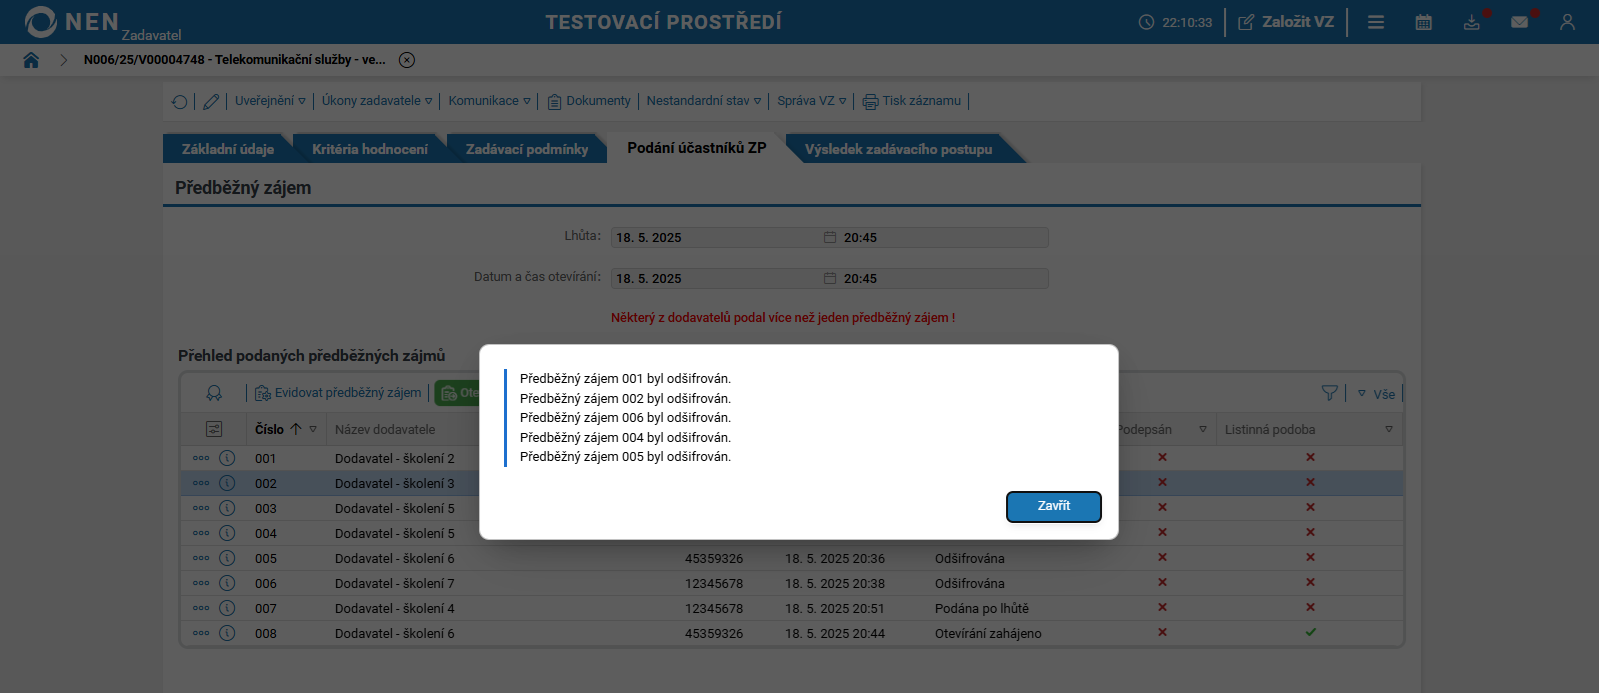
Task: Expand the Komunikace dropdown
Action: (x=490, y=101)
